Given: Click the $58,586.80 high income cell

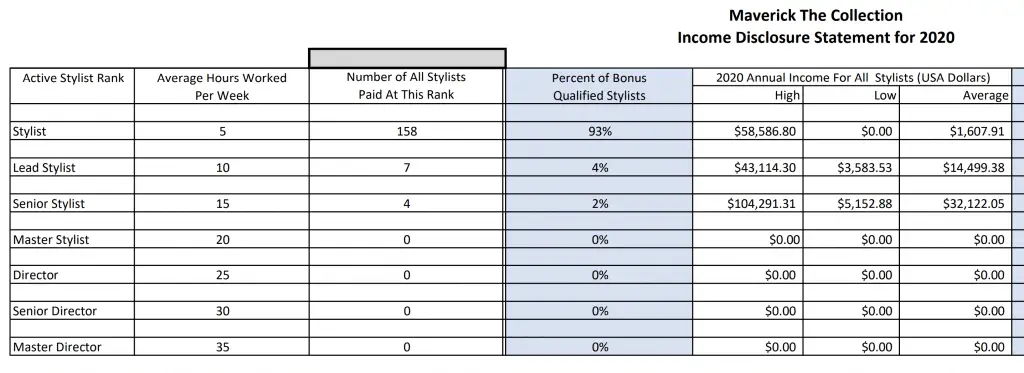Looking at the screenshot, I should coord(748,131).
